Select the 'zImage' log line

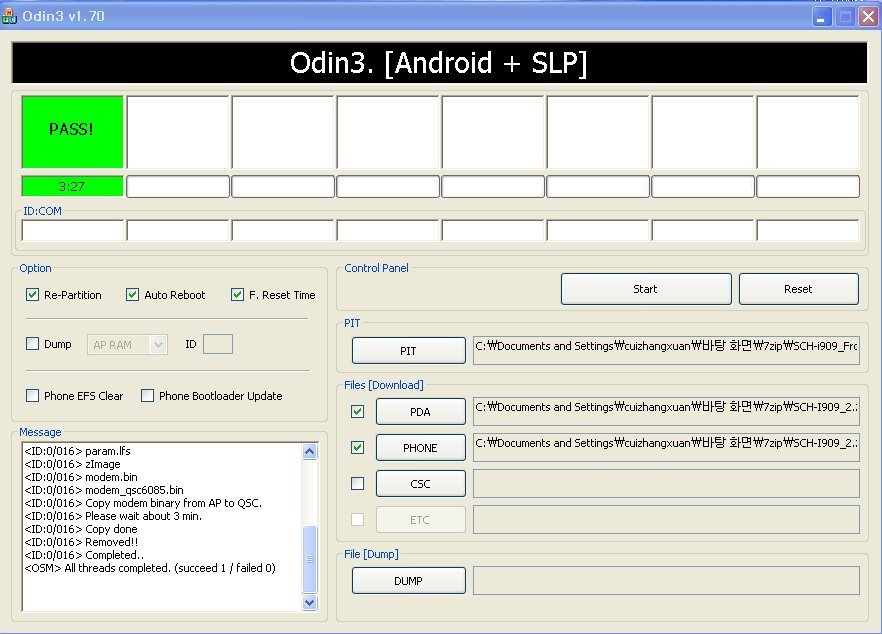click(x=73, y=464)
